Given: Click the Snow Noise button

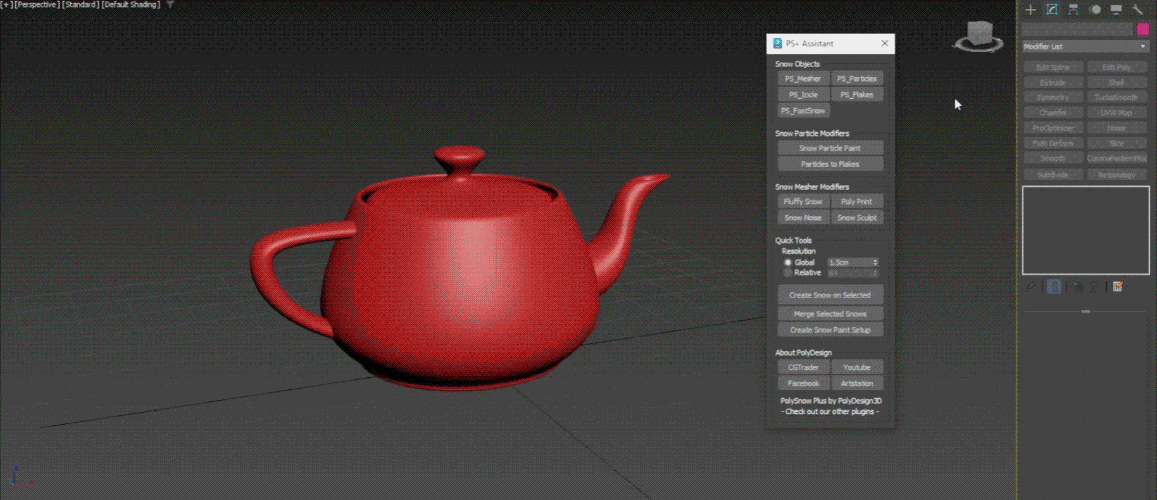Looking at the screenshot, I should tap(804, 218).
